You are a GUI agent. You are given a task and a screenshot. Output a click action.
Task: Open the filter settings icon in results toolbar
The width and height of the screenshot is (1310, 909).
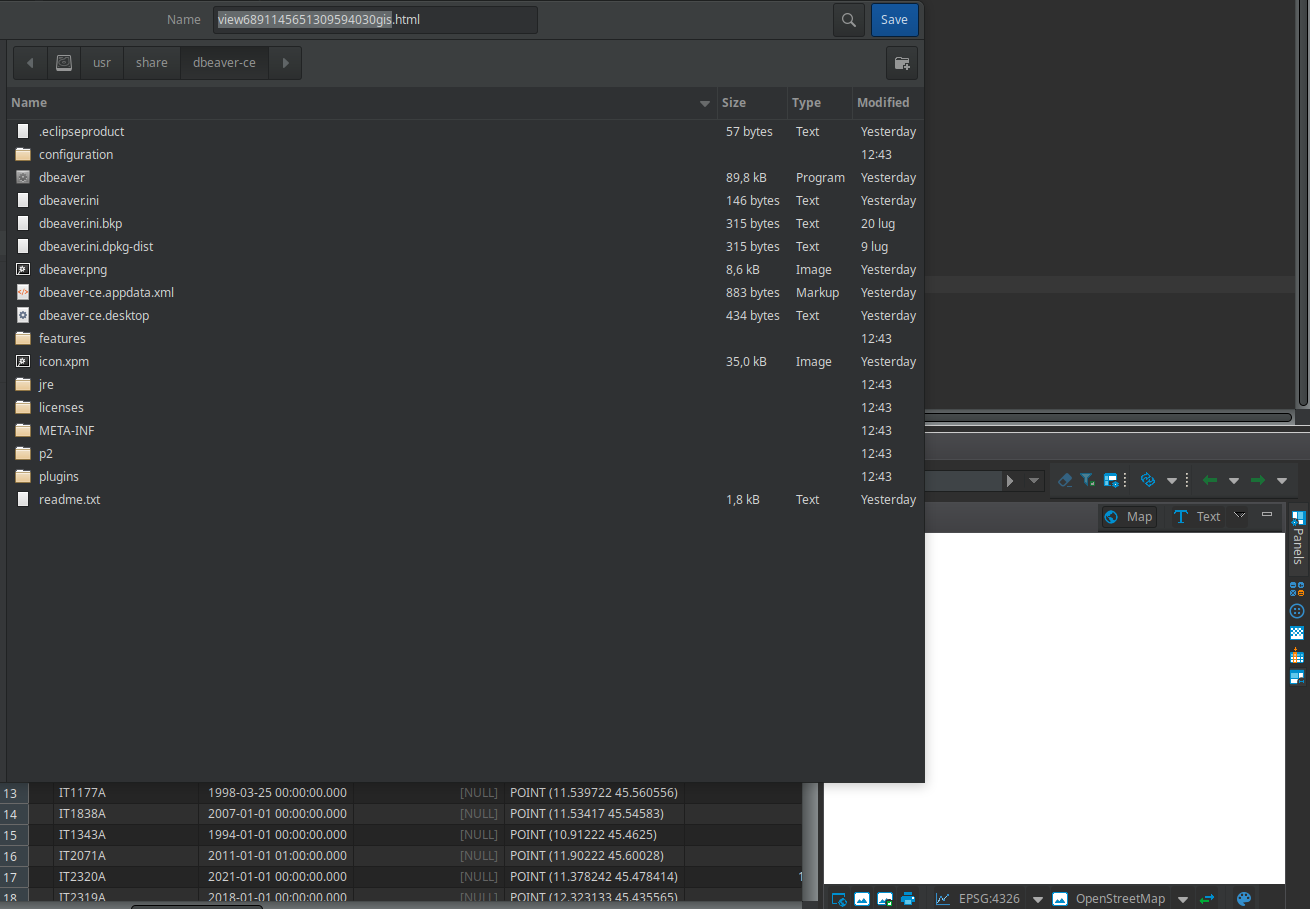point(1088,479)
